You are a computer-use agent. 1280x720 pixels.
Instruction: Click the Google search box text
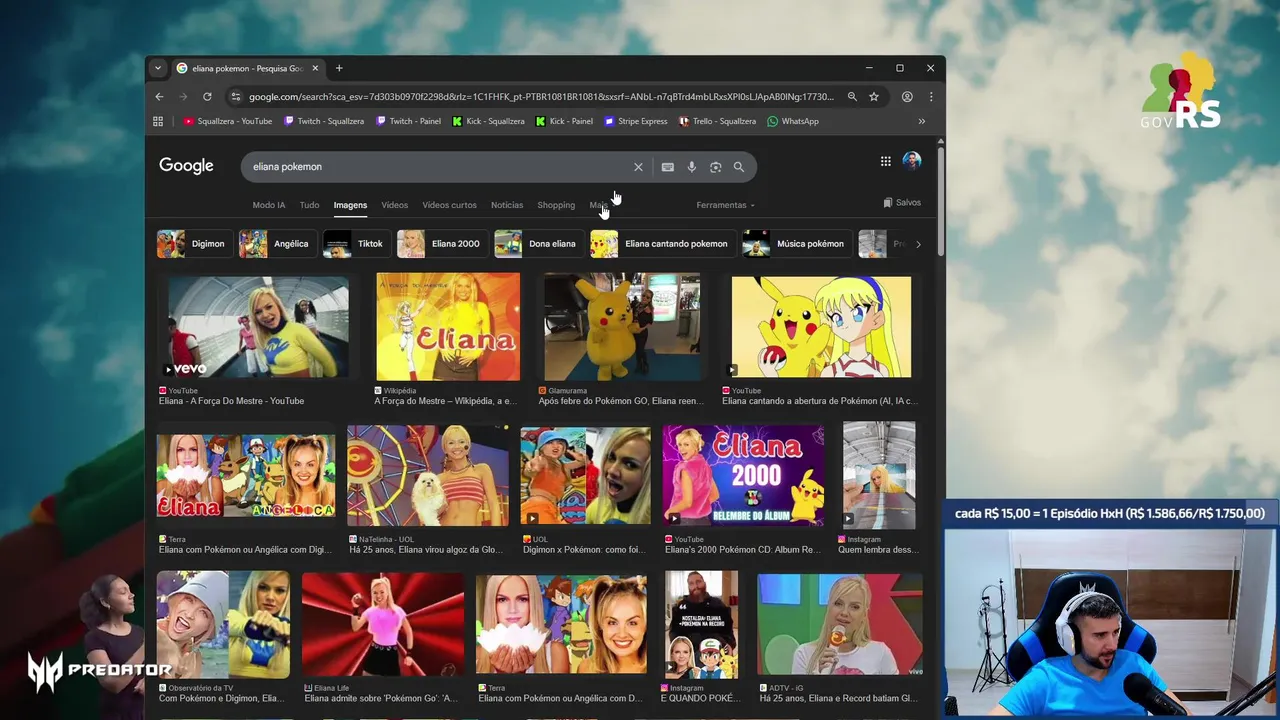[x=287, y=167]
